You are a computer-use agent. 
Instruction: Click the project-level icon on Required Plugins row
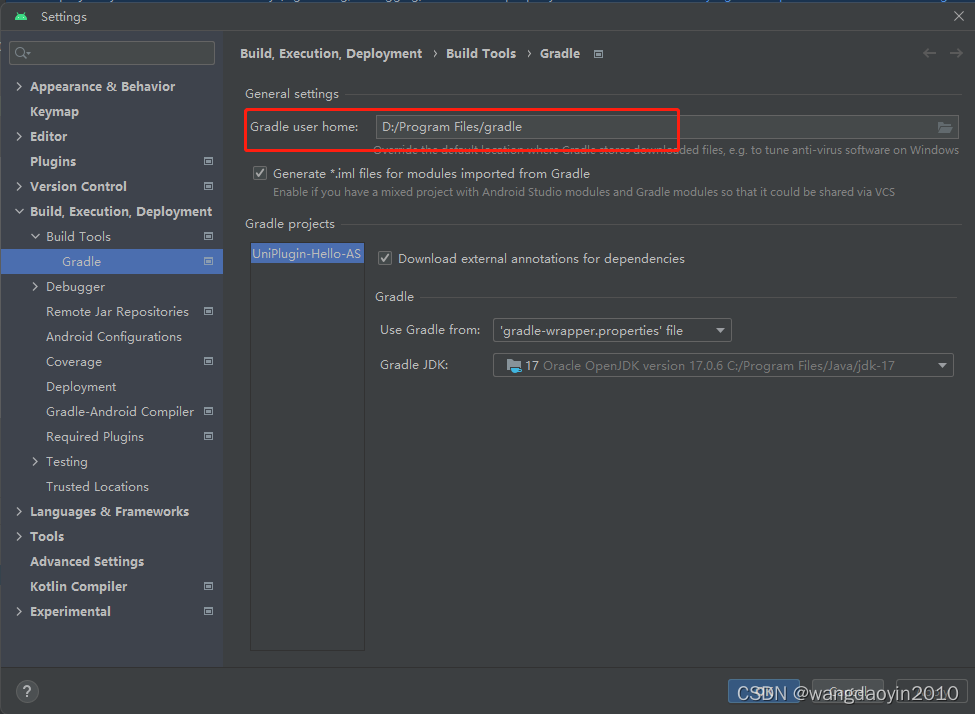(x=208, y=436)
